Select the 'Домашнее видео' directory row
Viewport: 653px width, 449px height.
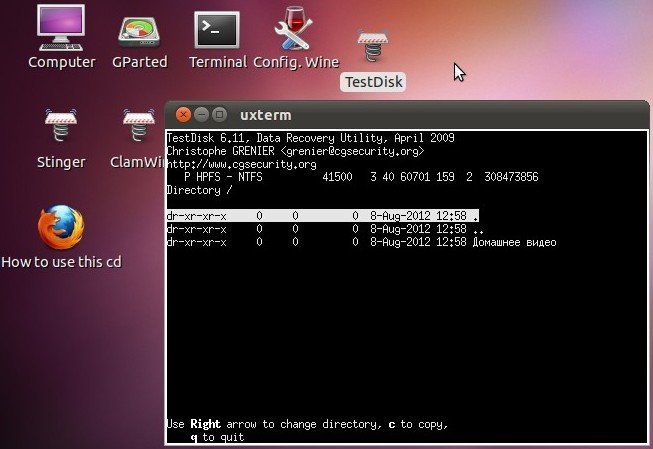point(361,242)
